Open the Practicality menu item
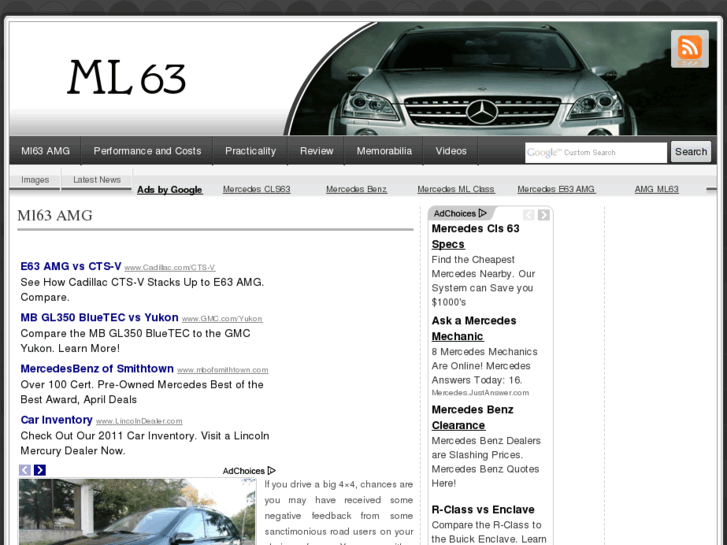This screenshot has height=545, width=727. click(x=250, y=151)
